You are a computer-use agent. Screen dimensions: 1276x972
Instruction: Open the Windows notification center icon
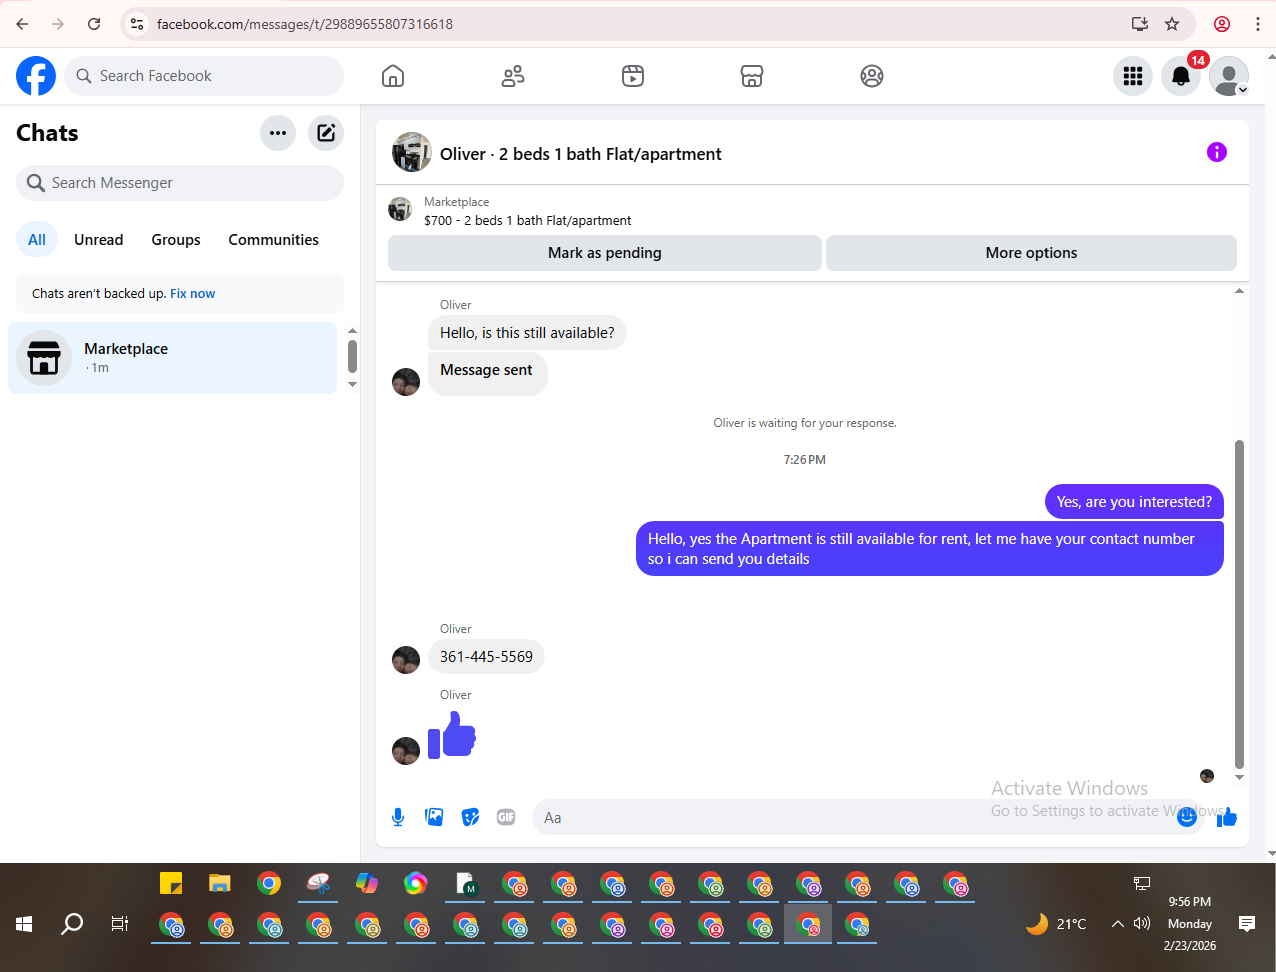tap(1247, 924)
